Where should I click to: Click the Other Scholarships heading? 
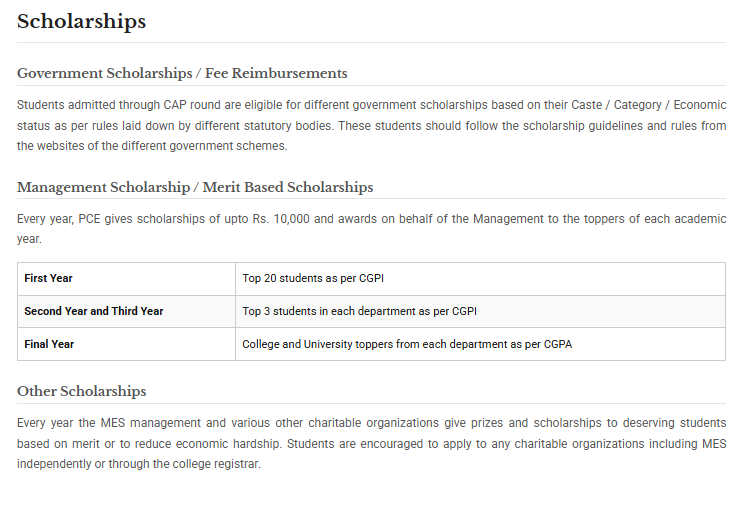[x=81, y=391]
